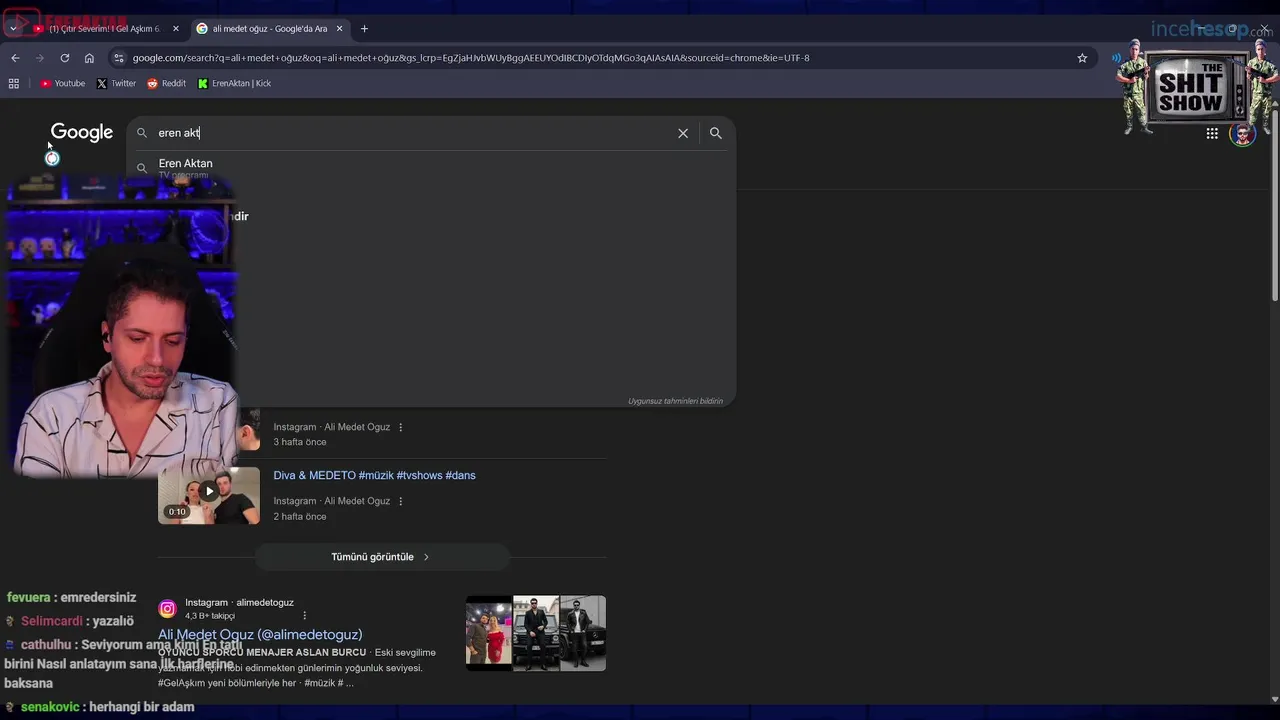The width and height of the screenshot is (1280, 720).
Task: Close the ali medet oğuz Google tab
Action: [x=340, y=29]
